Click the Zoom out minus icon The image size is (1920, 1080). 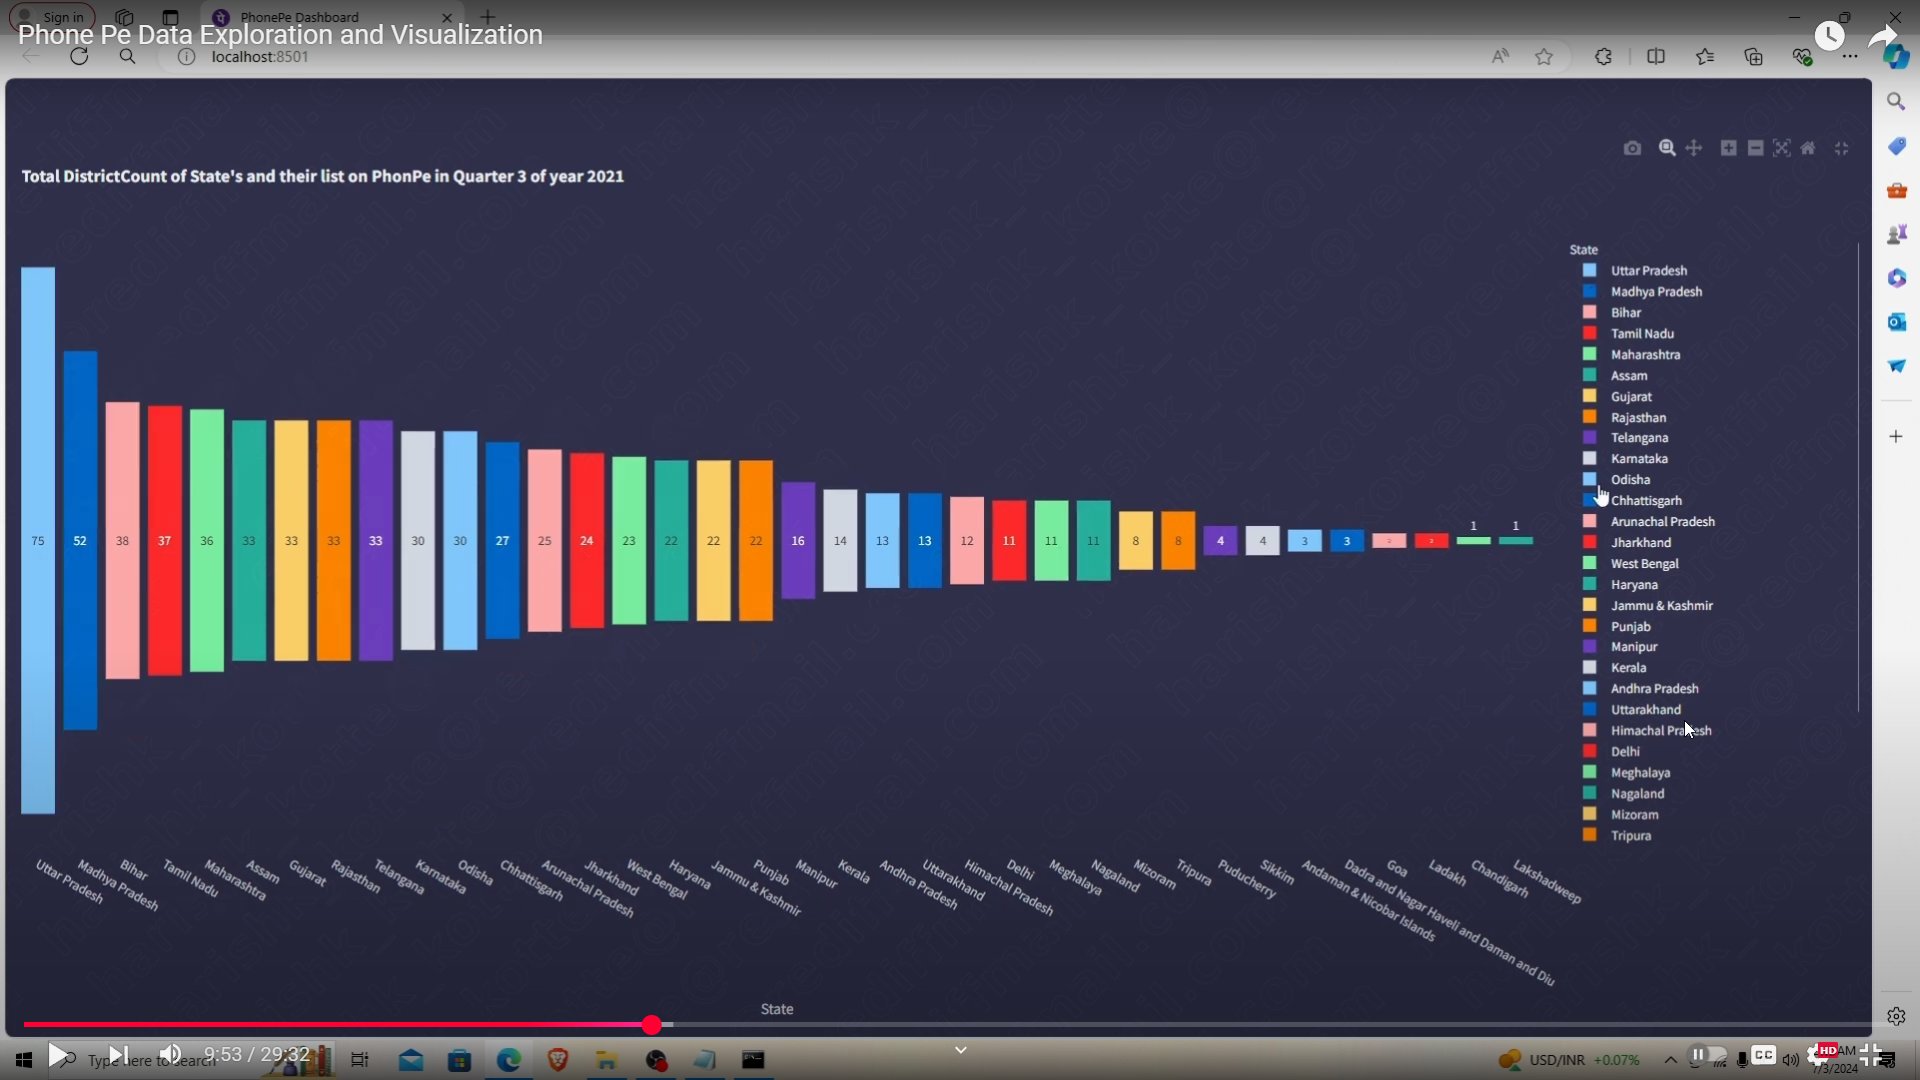click(1755, 148)
